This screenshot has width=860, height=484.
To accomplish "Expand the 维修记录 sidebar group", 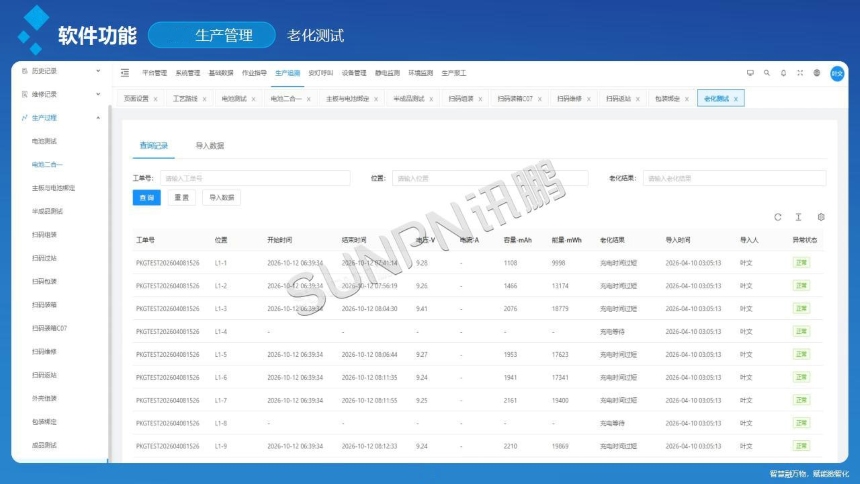I will click(x=98, y=94).
